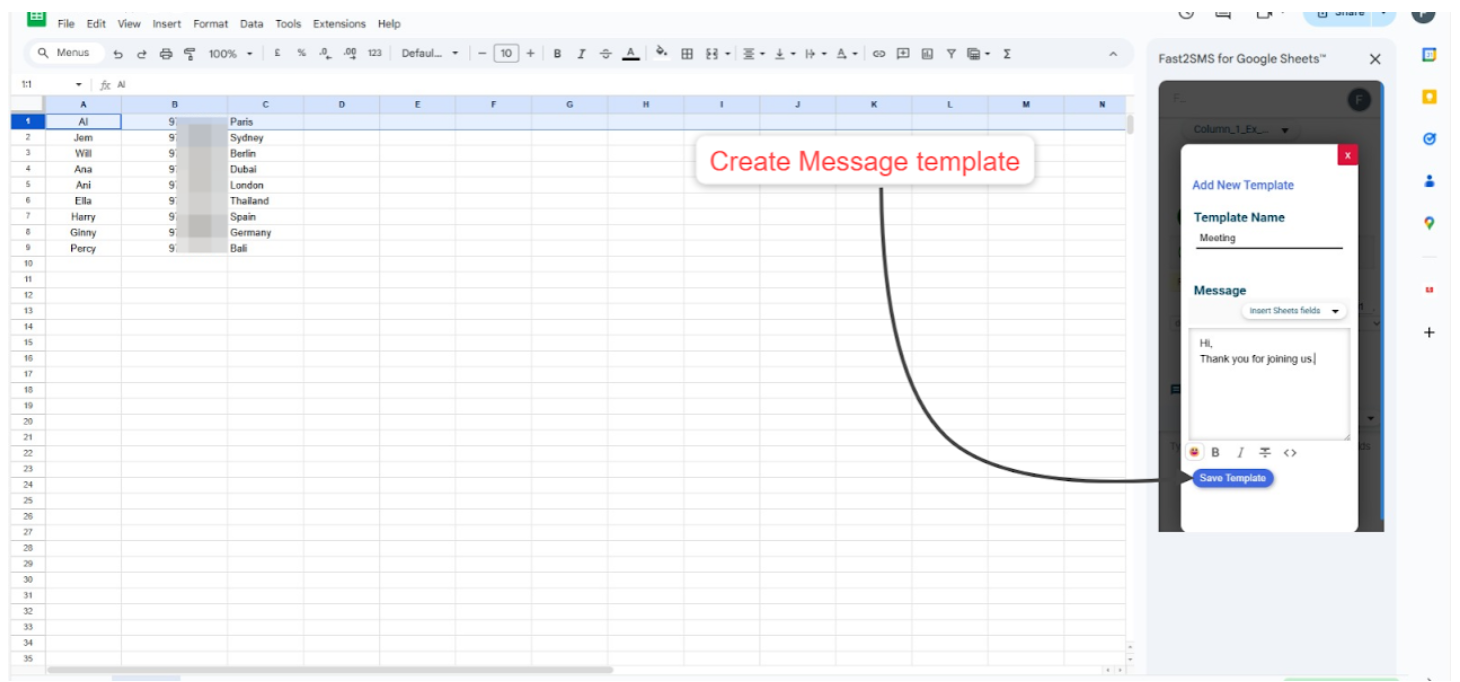Open the Data menu
Viewport: 1460px width, 682px height.
point(252,23)
